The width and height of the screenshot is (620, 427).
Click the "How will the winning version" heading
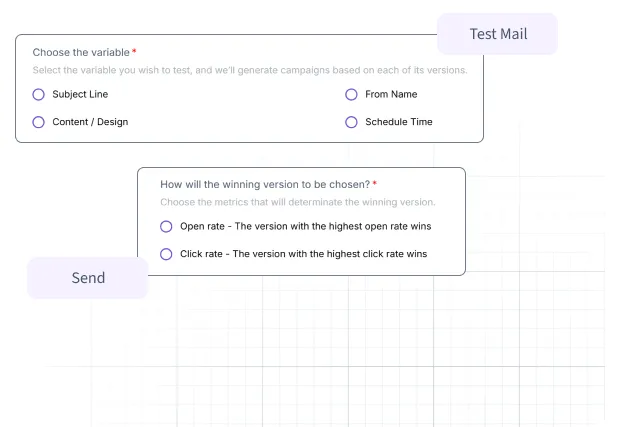tap(264, 184)
